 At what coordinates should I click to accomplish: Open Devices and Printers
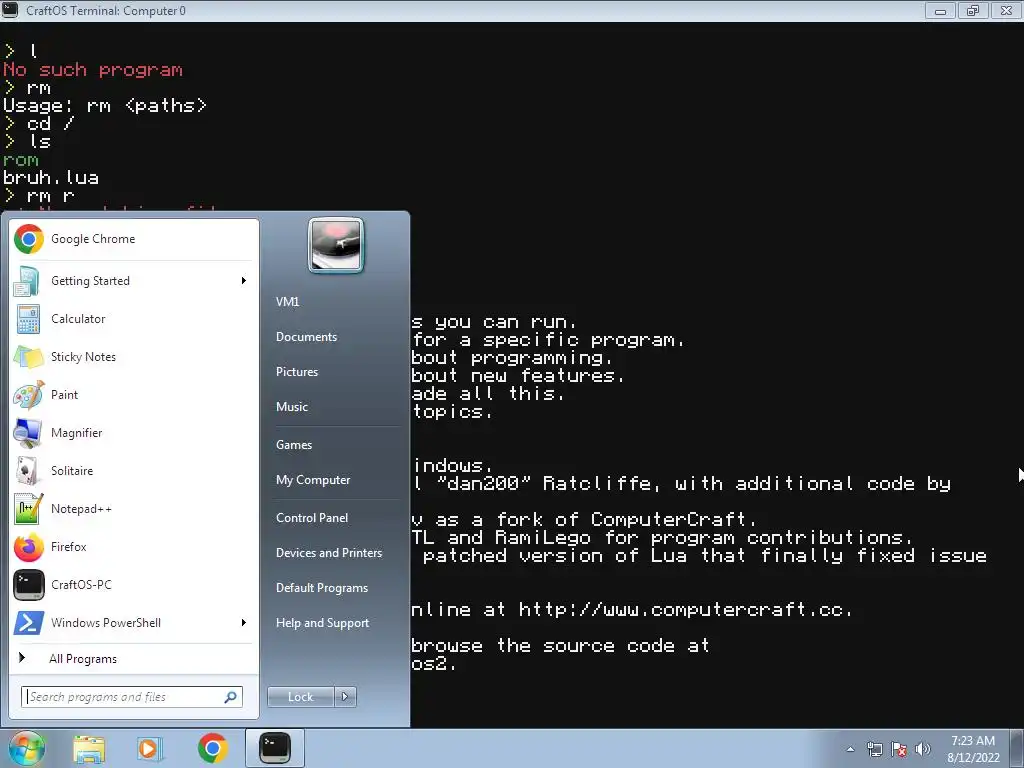click(x=328, y=553)
